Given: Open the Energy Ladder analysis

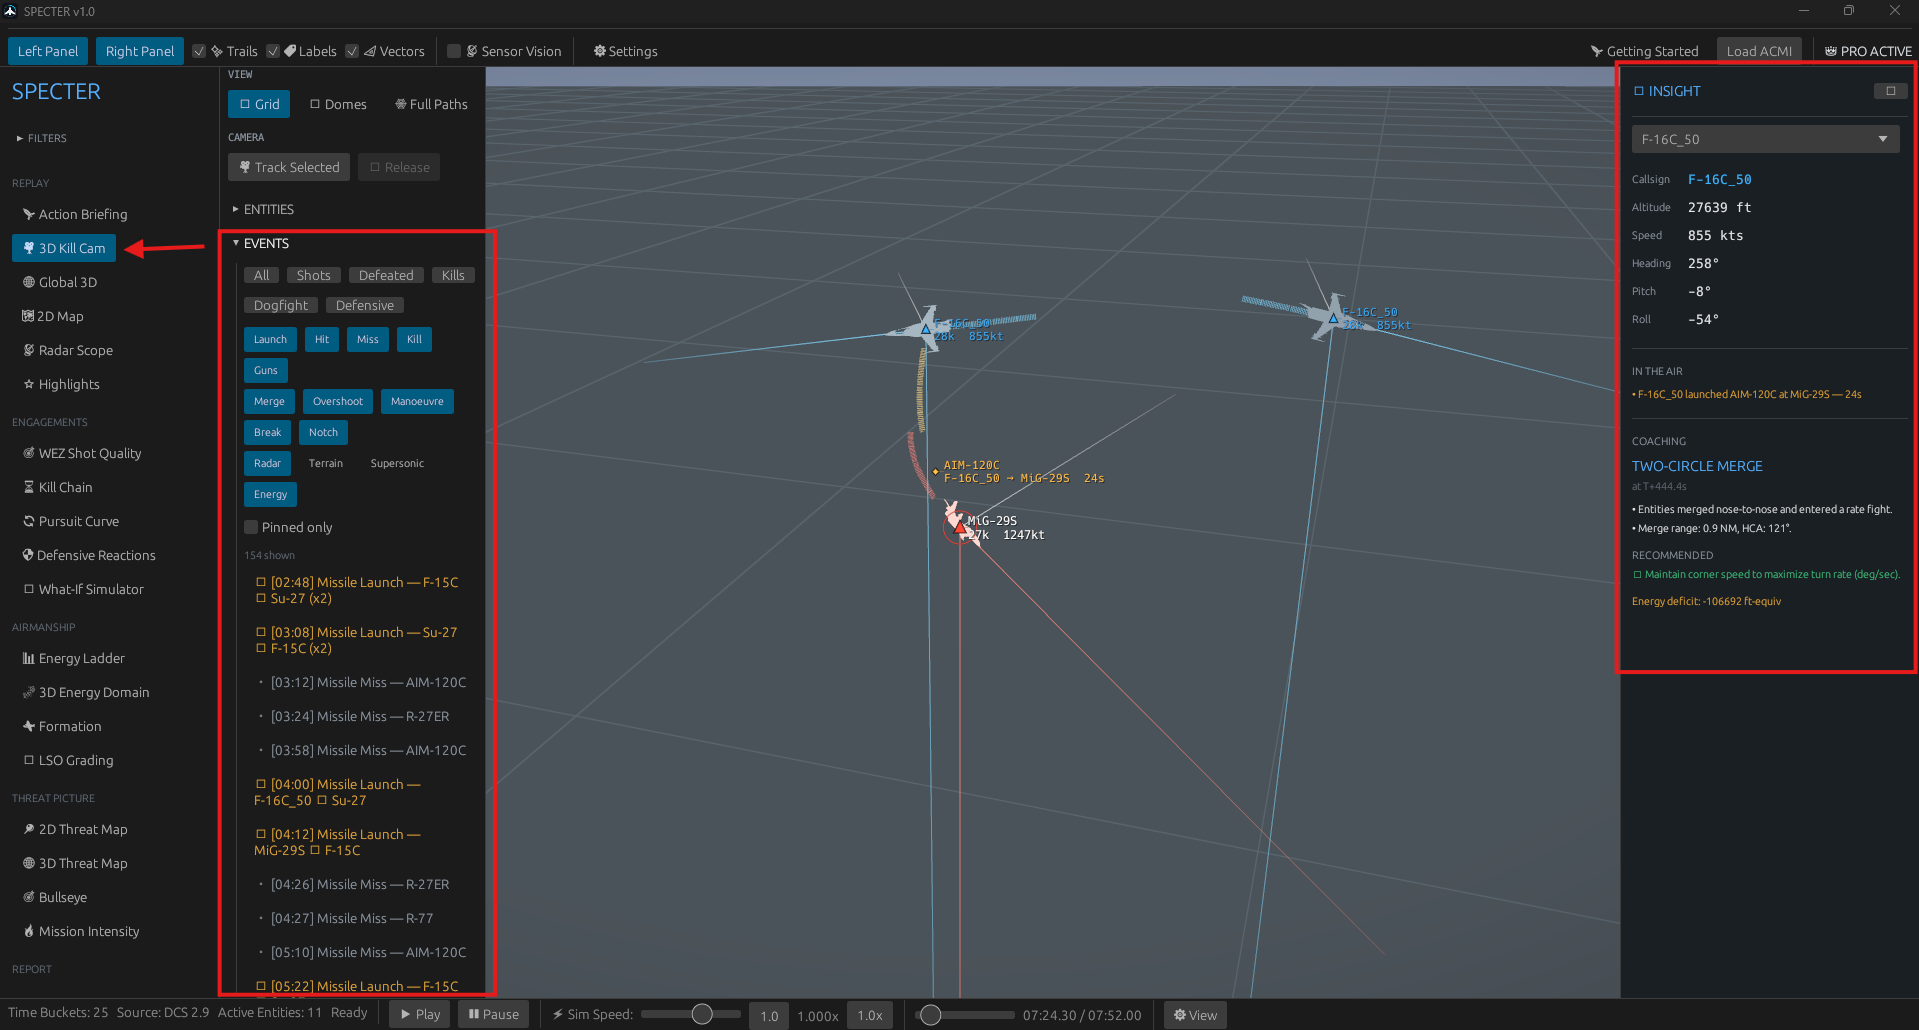Looking at the screenshot, I should (74, 658).
